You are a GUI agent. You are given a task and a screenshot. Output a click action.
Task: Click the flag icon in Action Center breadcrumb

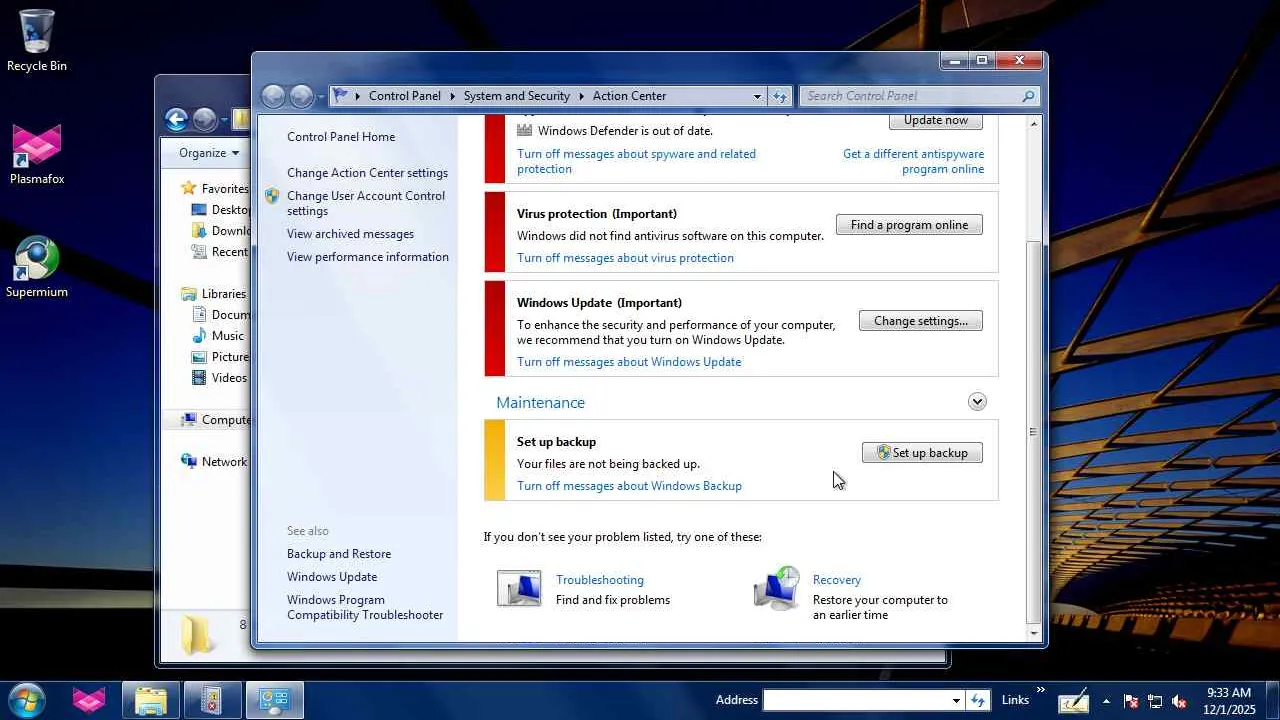tap(341, 96)
